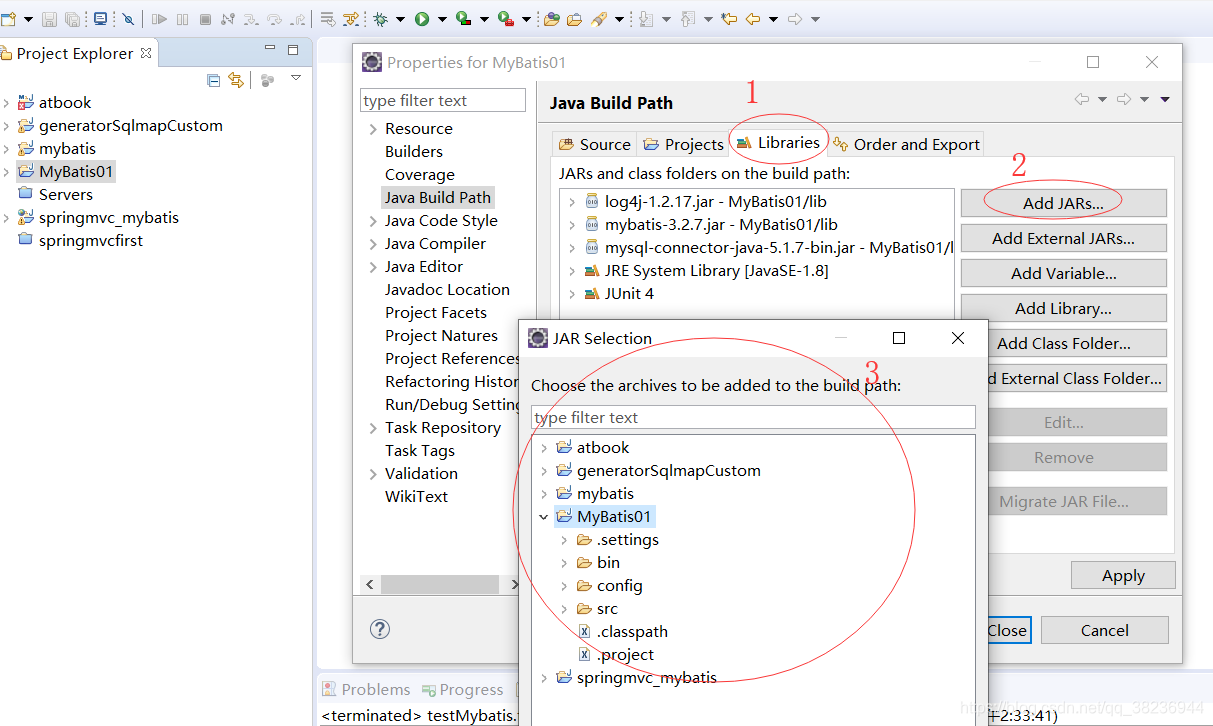Click the New file toolbar icon
The height and width of the screenshot is (726, 1213).
pos(9,19)
